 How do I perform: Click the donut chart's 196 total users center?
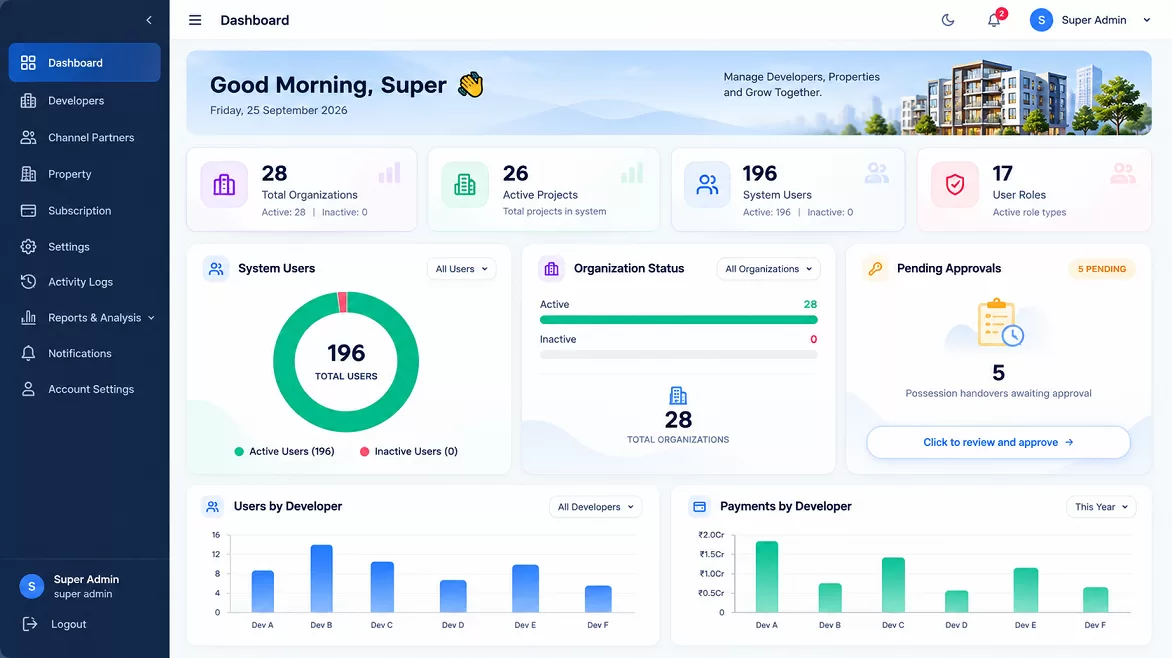point(346,362)
